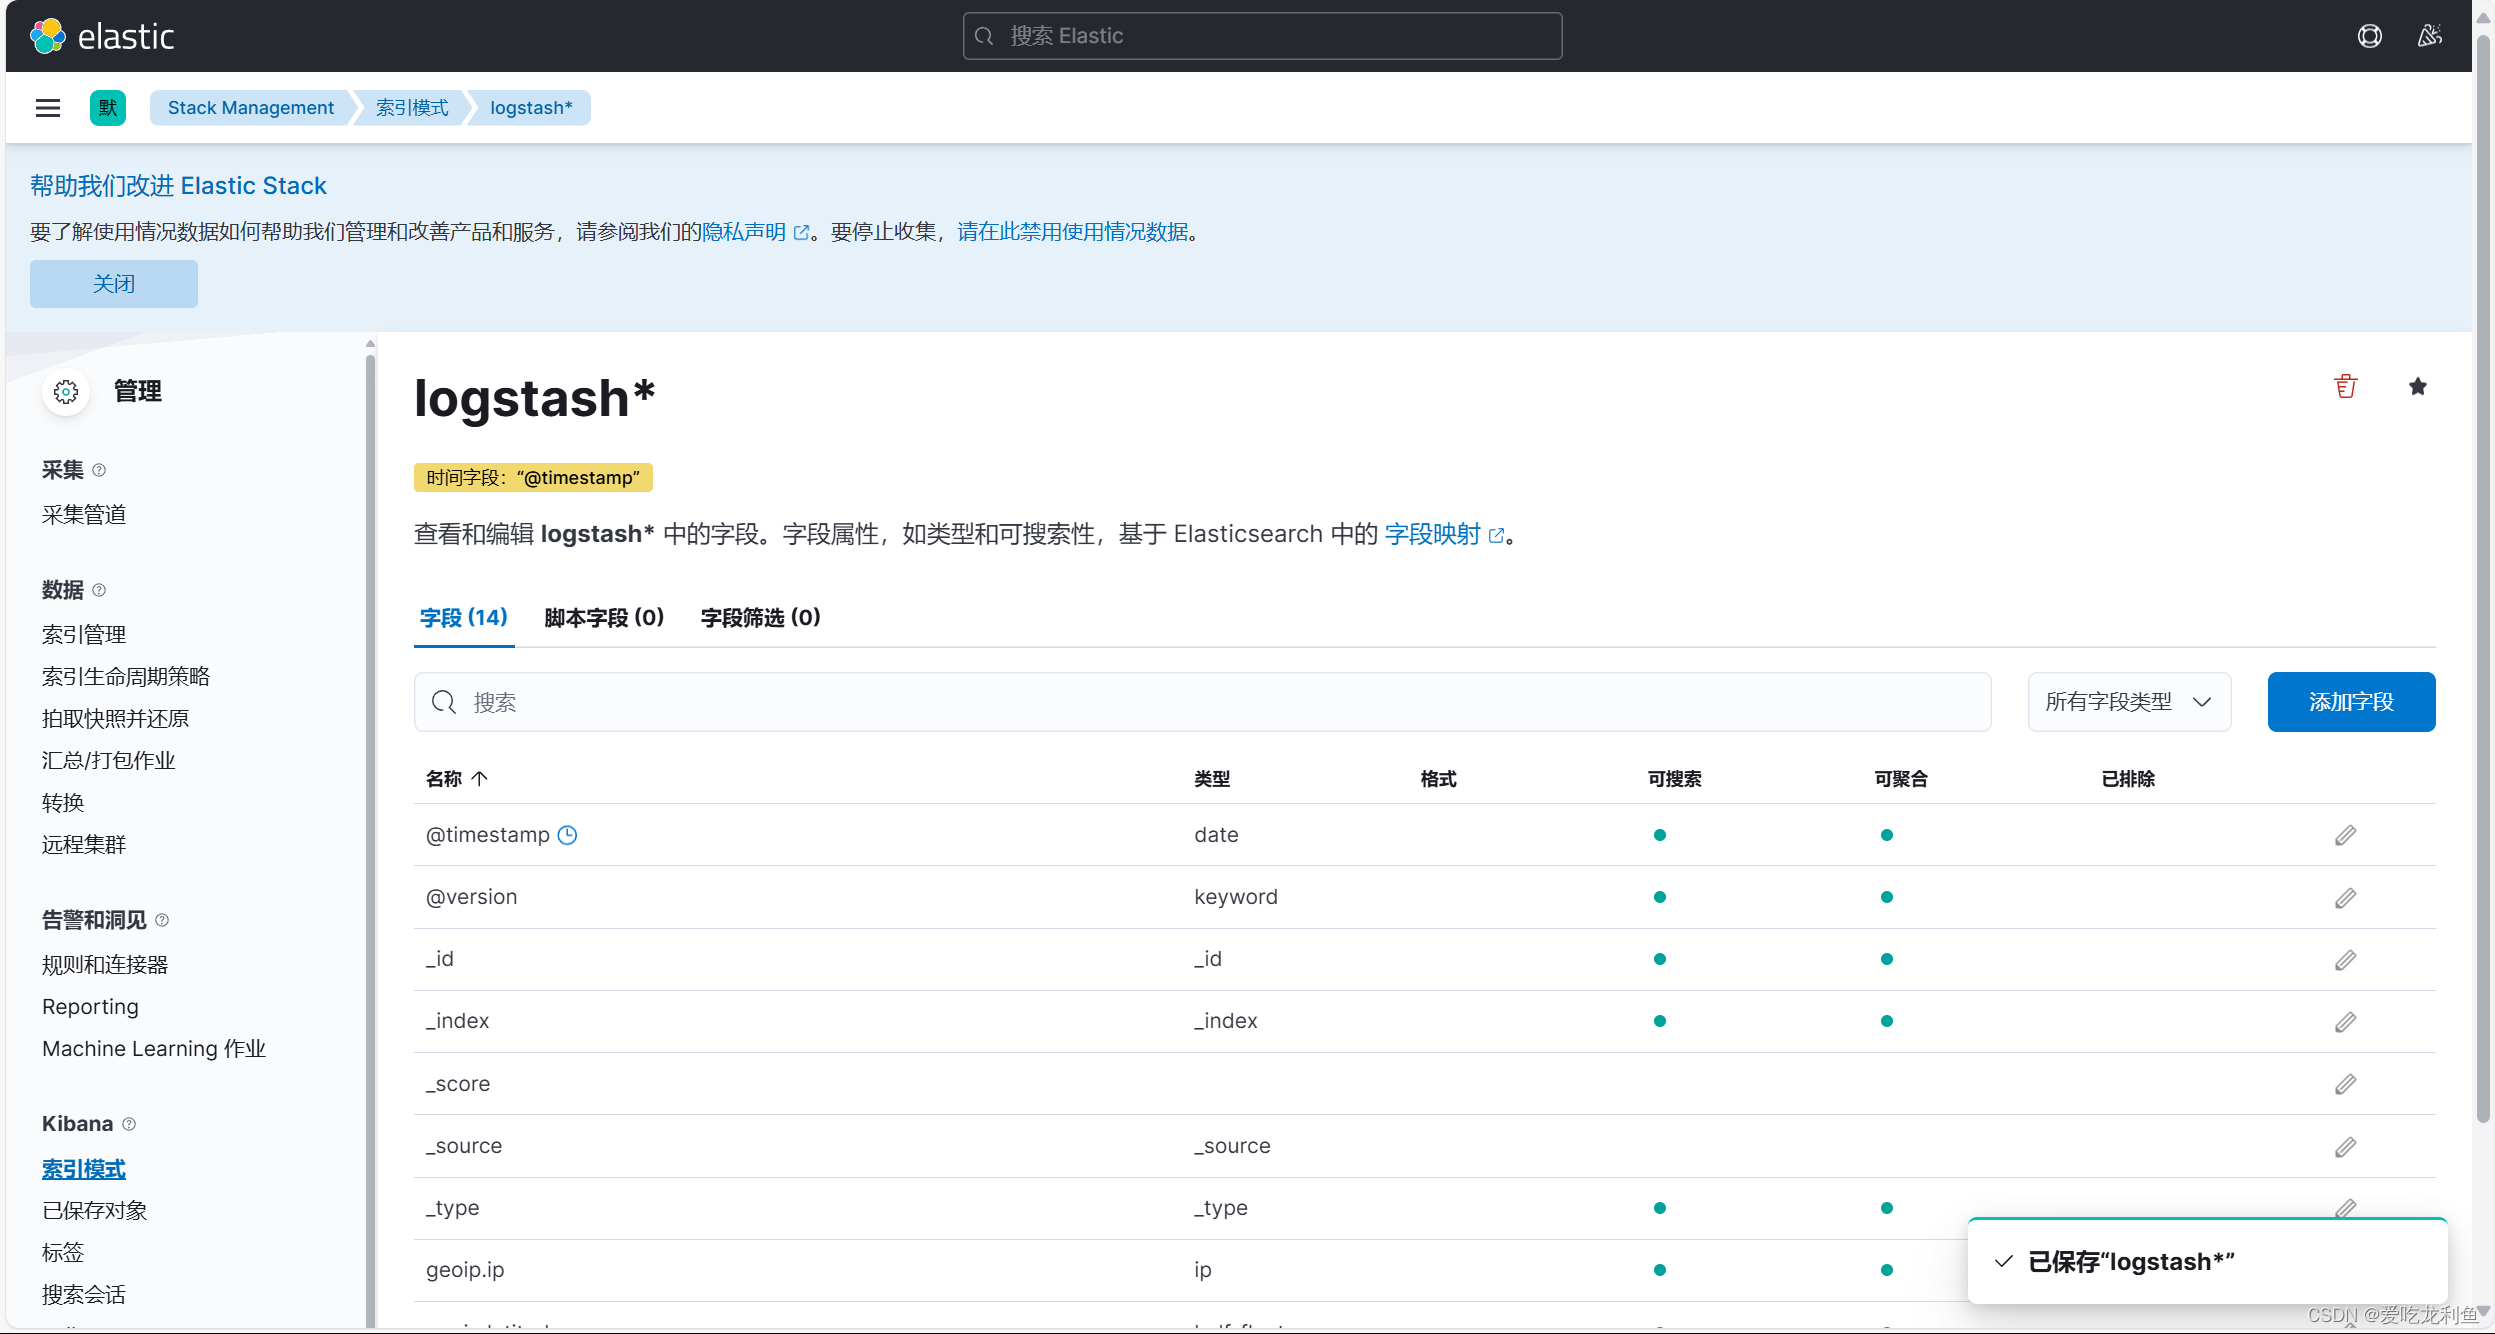The image size is (2495, 1334).
Task: Open the help menu icon
Action: tap(2369, 36)
